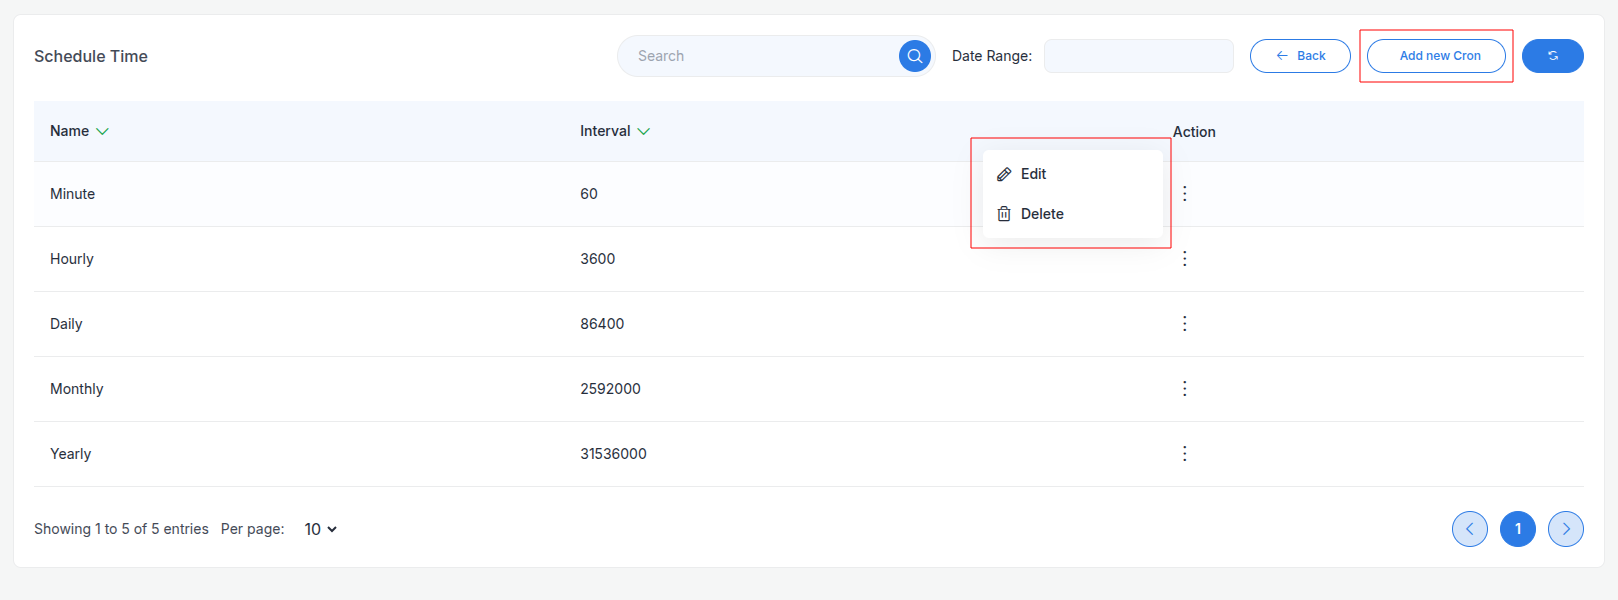
Task: Open three-dot action menu for Monthly row
Action: tap(1184, 389)
